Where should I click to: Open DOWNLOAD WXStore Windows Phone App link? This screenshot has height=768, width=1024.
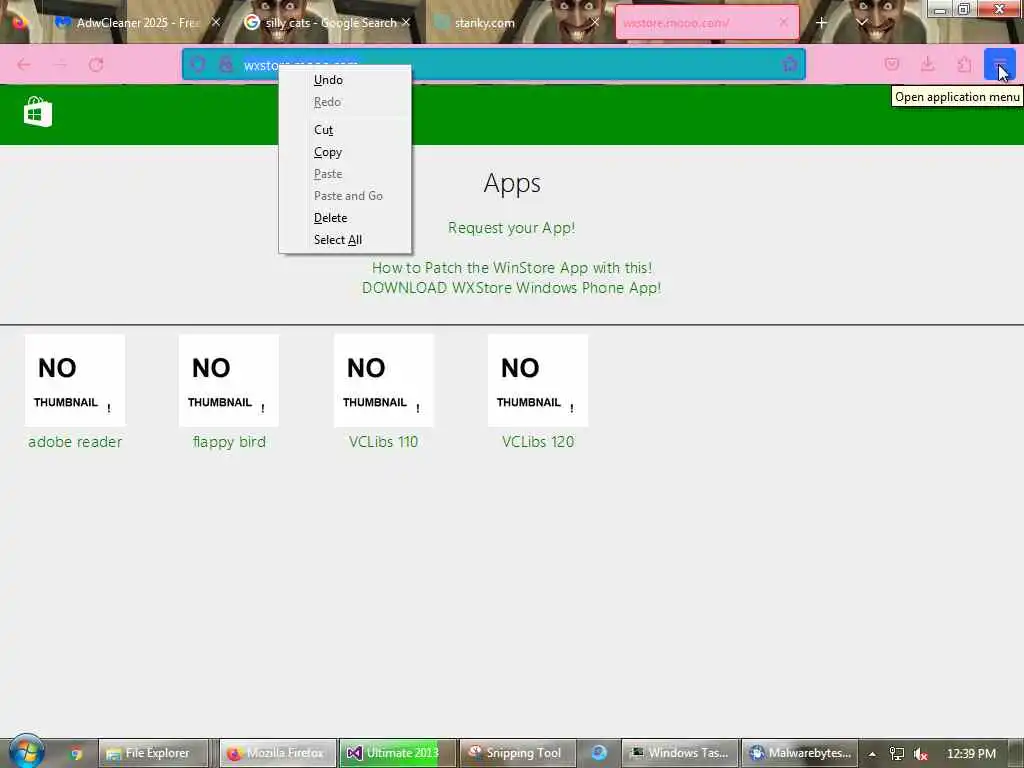click(x=511, y=288)
